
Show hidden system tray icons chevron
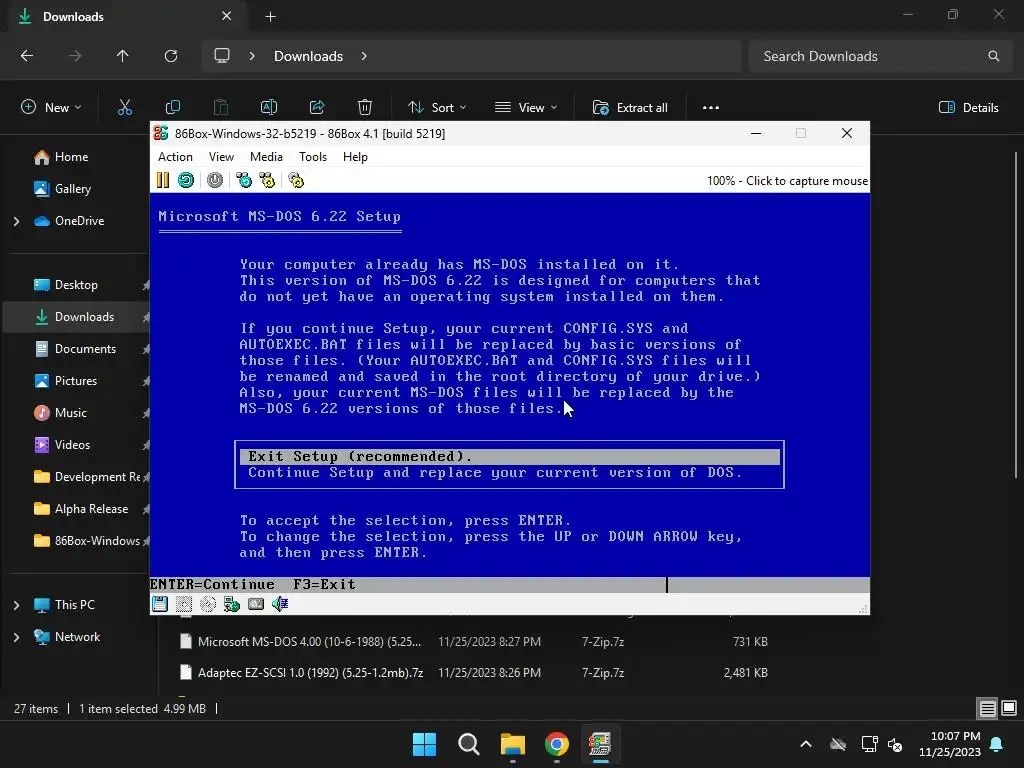point(806,744)
